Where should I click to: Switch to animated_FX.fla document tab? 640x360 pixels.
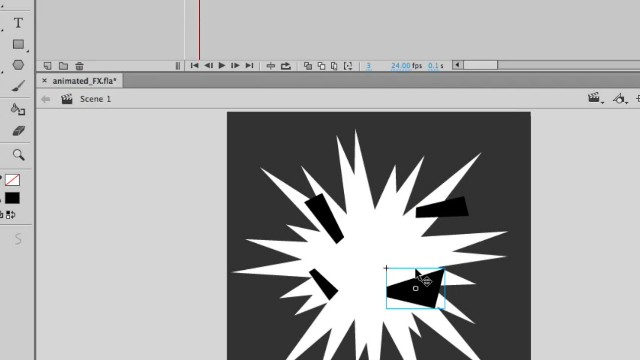[84, 81]
